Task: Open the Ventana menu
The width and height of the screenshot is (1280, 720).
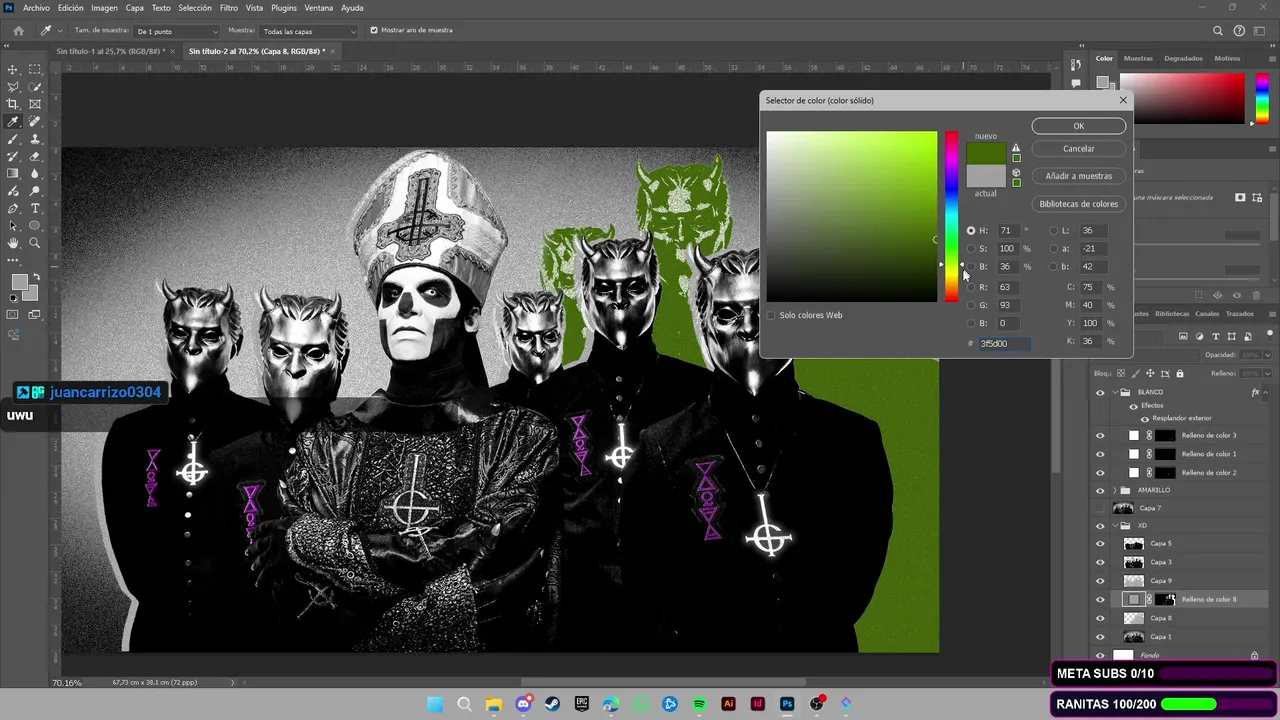Action: (x=318, y=8)
